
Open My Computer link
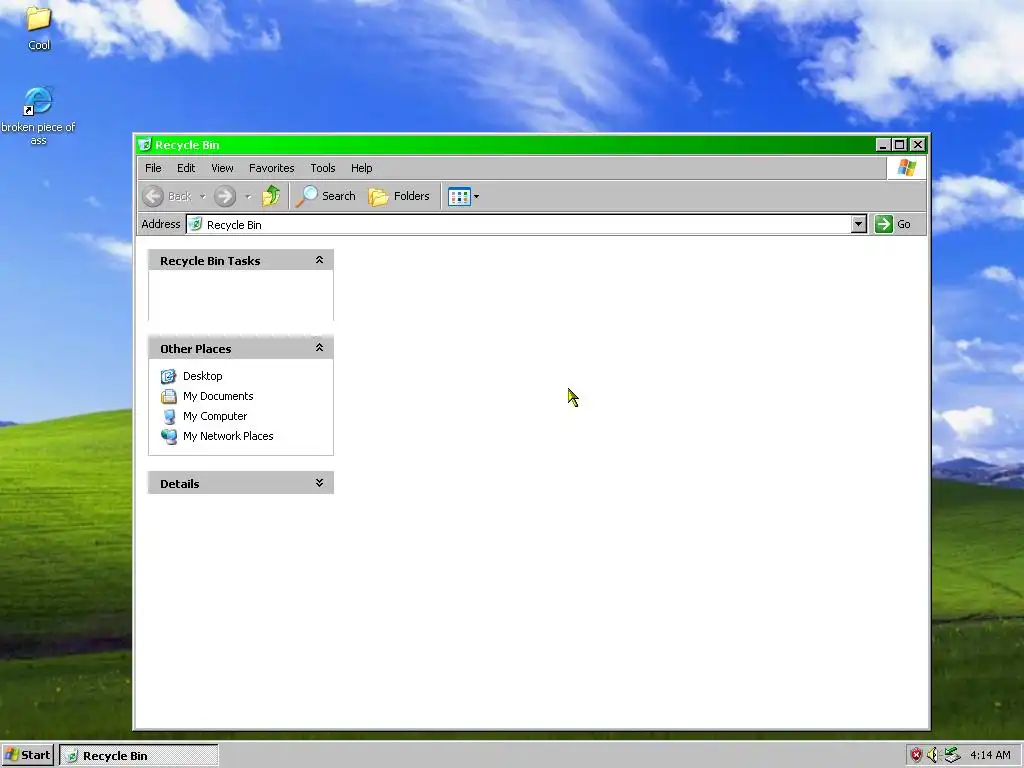click(x=215, y=416)
